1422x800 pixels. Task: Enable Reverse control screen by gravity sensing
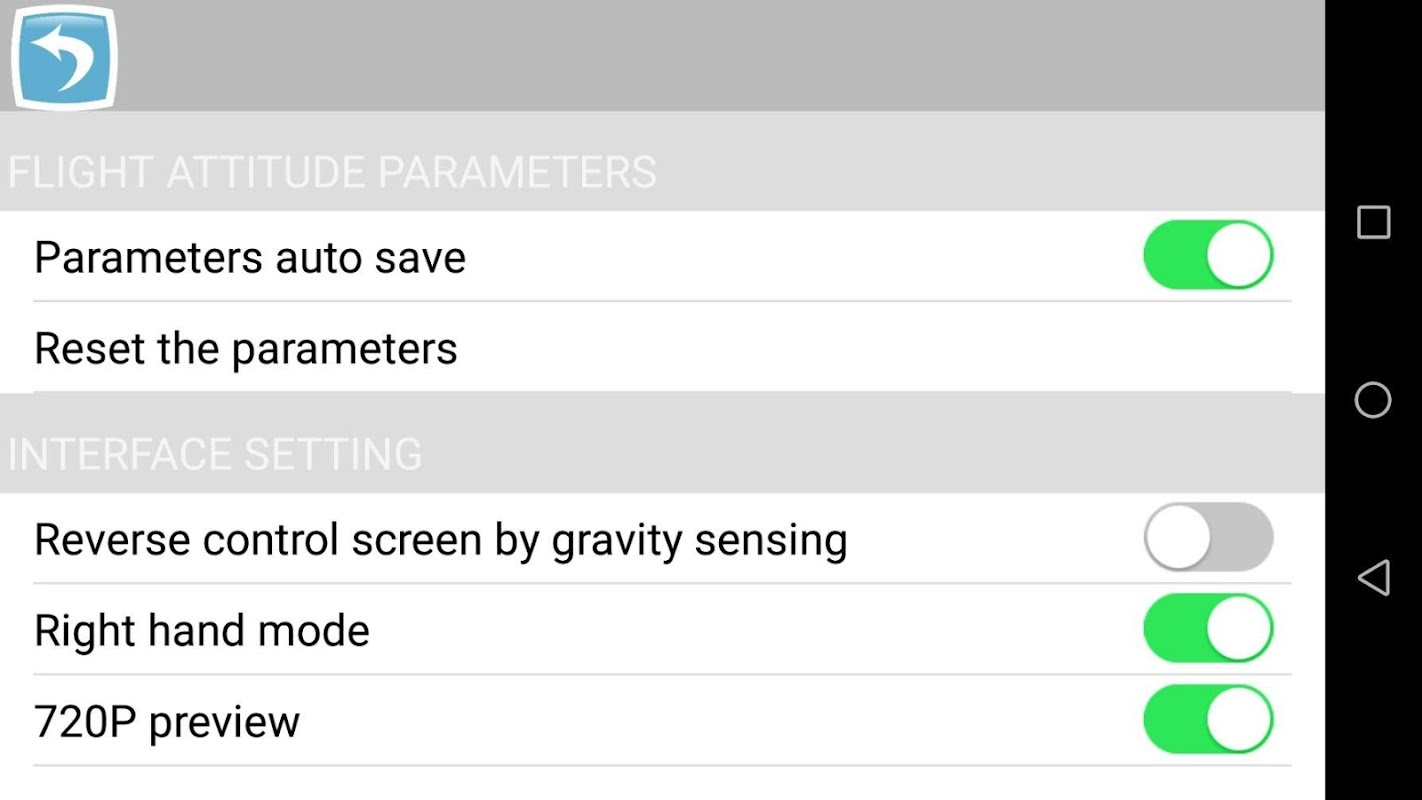point(1208,538)
